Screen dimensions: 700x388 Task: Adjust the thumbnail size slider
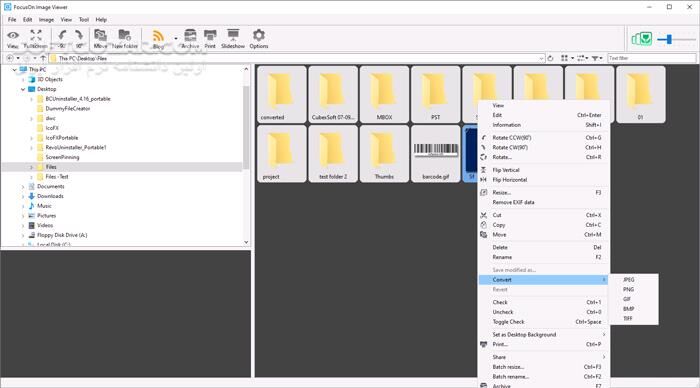click(668, 39)
